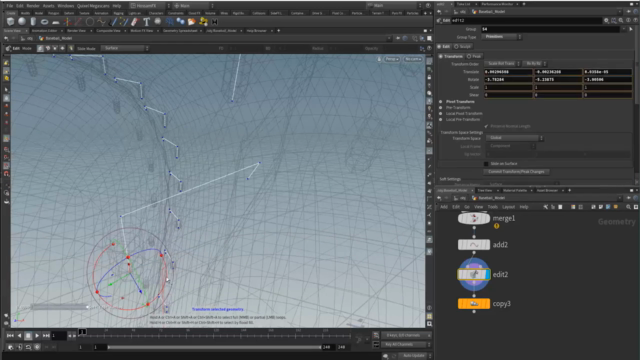Viewport: 640px width, 360px height.
Task: Open the Persp camera menu in viewport
Action: click(391, 59)
